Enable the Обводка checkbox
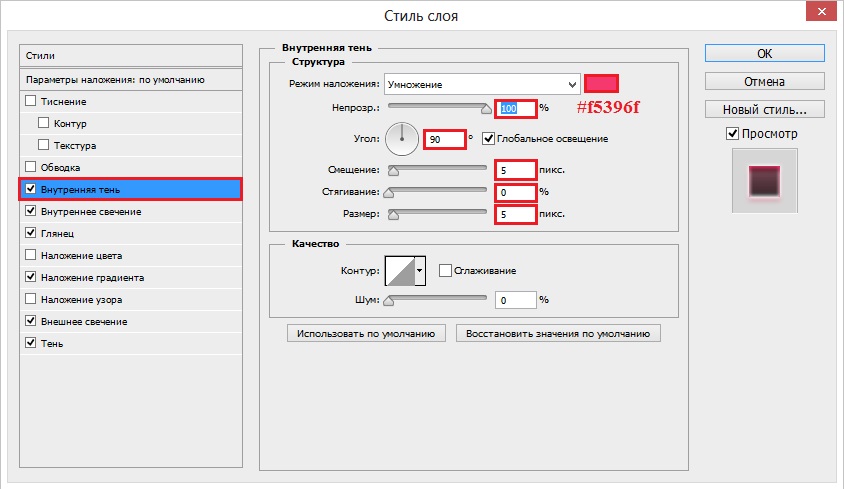This screenshot has width=844, height=489. tap(31, 167)
